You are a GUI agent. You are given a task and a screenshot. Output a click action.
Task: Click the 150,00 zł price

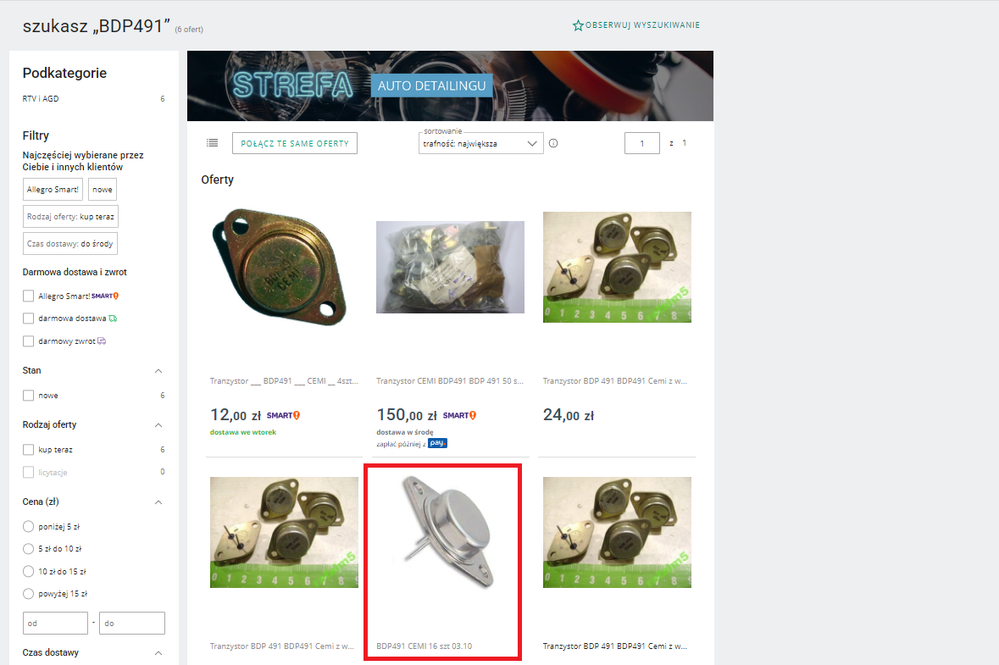(406, 415)
